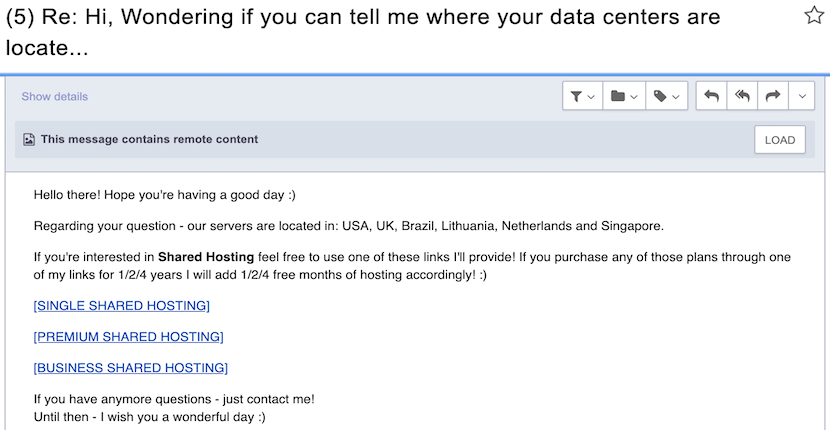Open the filter funnel dropdown
Image resolution: width=830 pixels, height=430 pixels.
[582, 96]
